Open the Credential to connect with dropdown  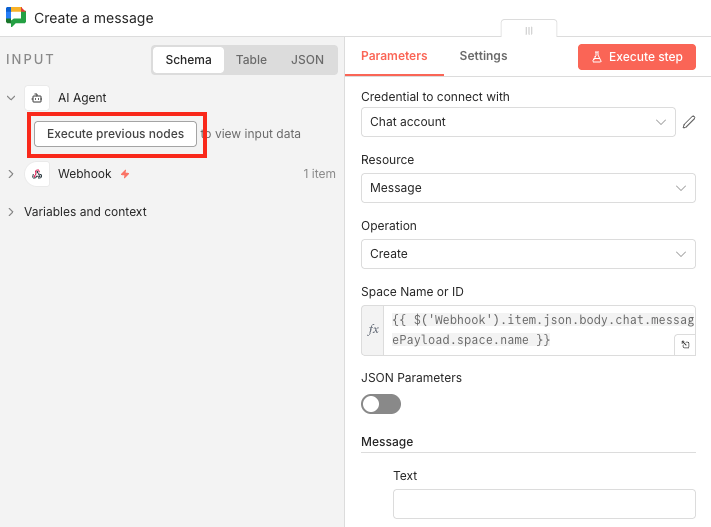[518, 122]
